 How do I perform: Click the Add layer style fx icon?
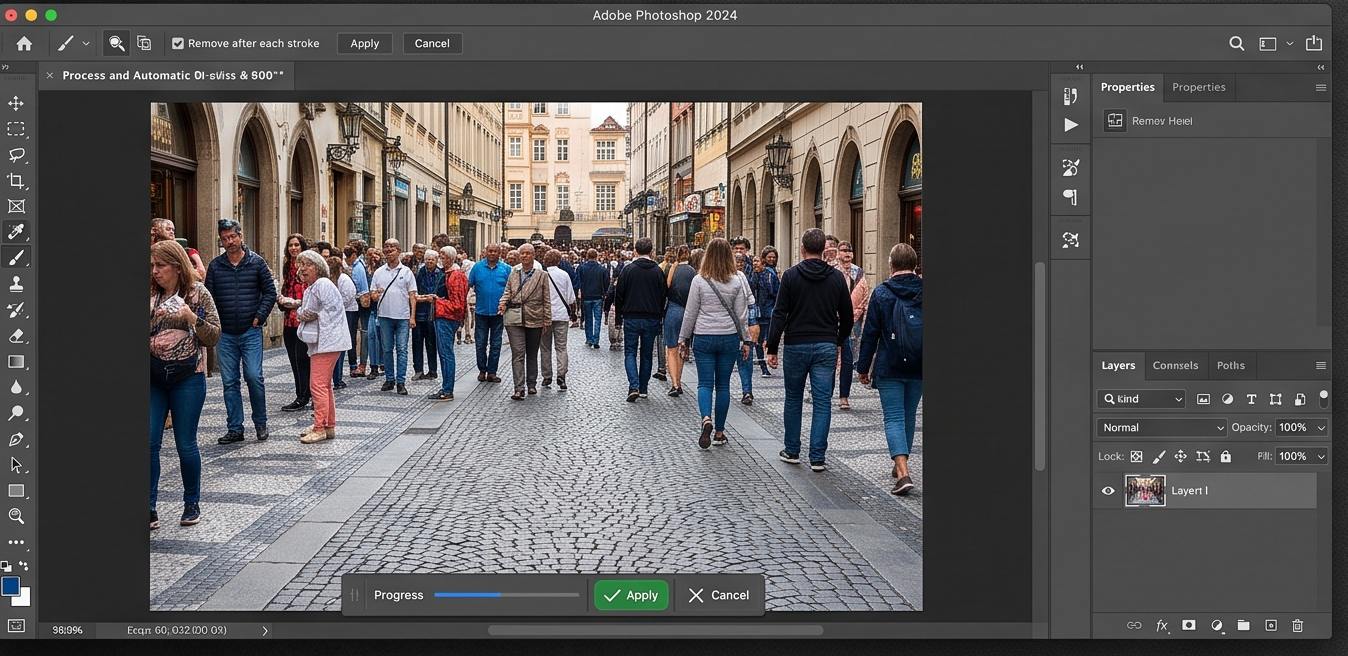click(1162, 626)
